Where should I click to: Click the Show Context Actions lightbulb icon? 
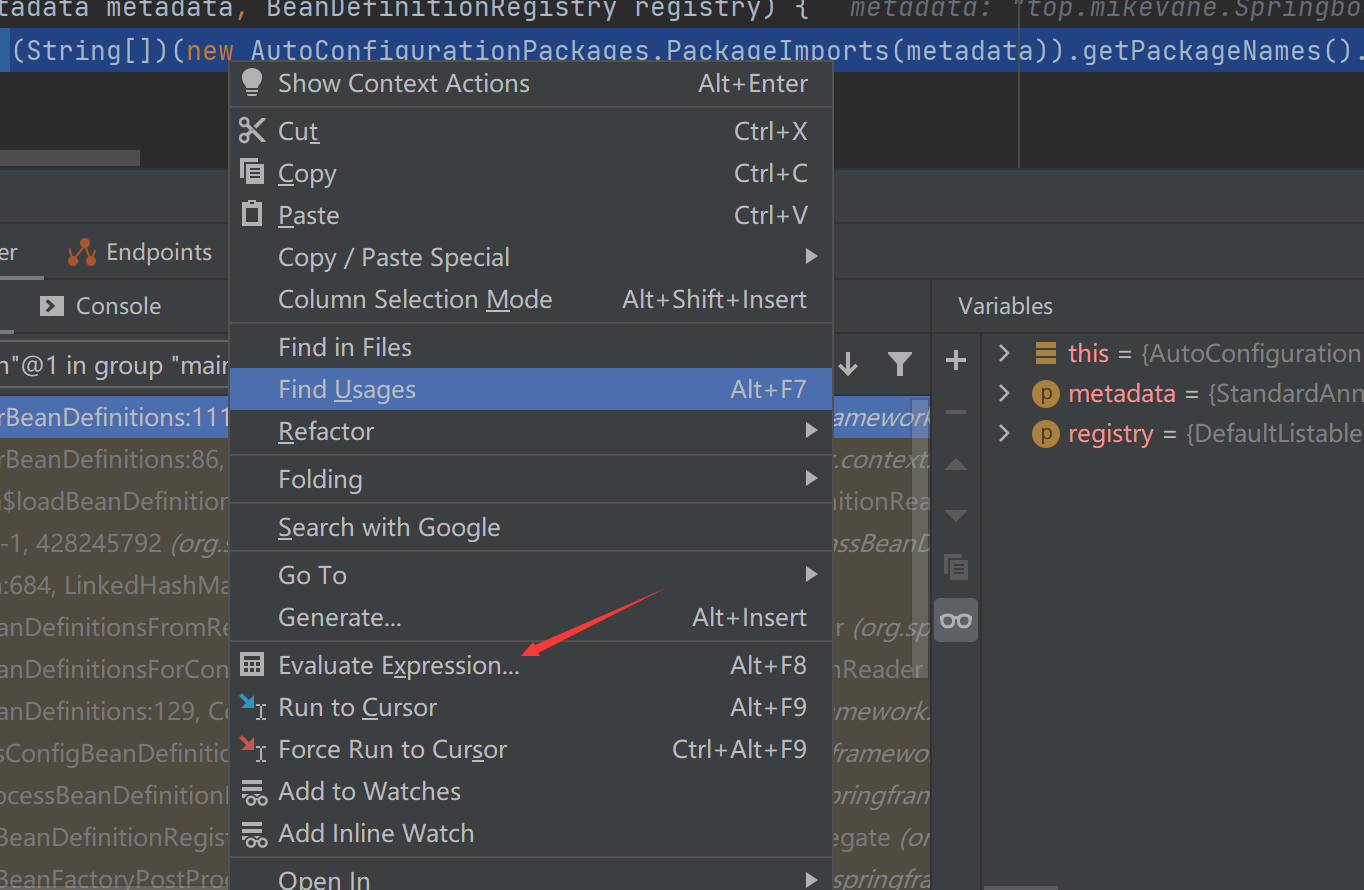coord(252,83)
